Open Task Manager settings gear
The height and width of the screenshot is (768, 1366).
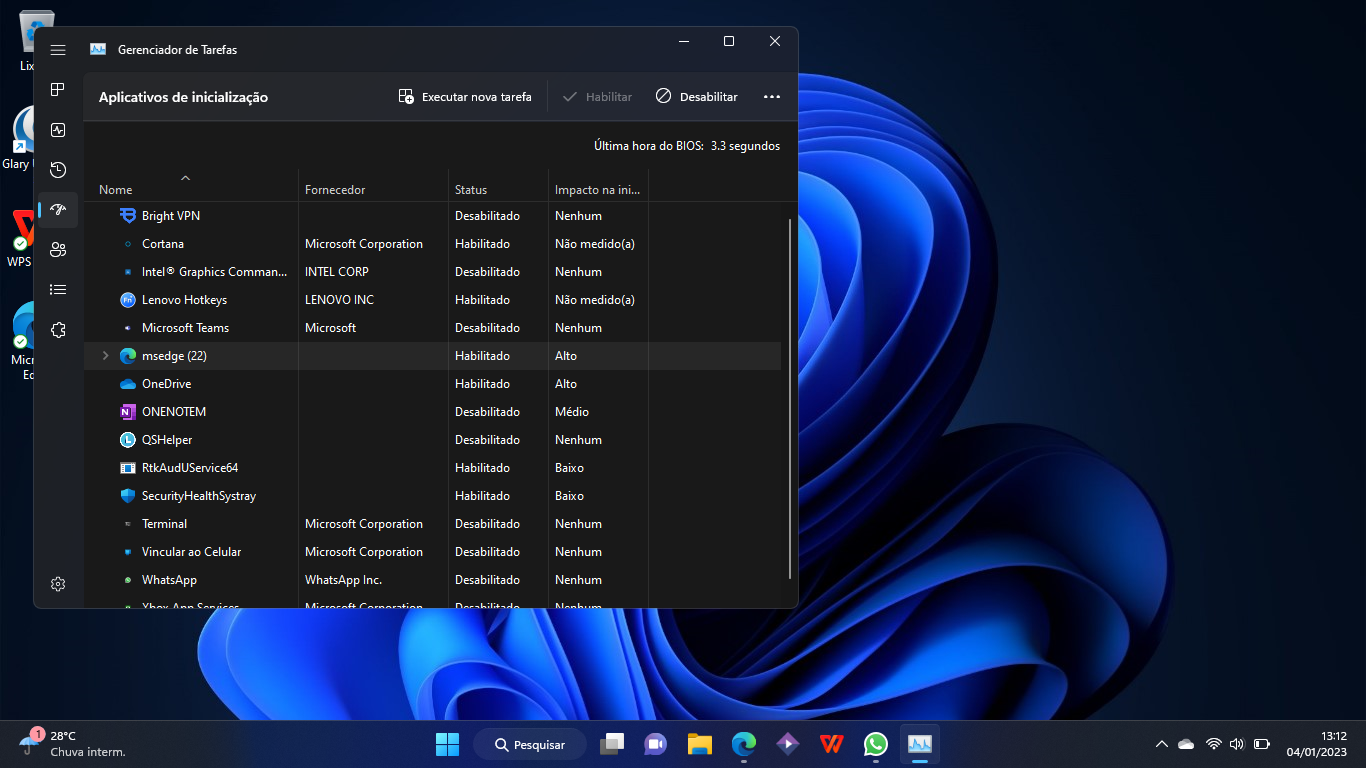click(58, 584)
